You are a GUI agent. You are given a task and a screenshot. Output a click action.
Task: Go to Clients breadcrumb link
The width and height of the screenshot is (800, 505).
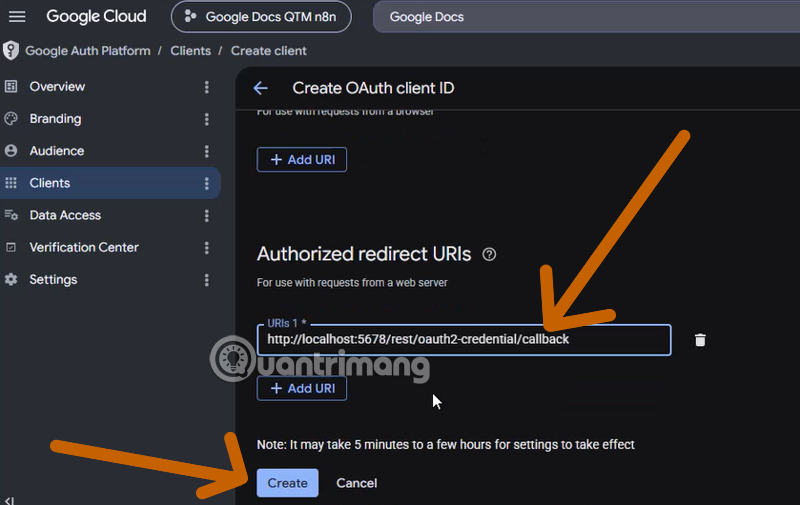190,50
